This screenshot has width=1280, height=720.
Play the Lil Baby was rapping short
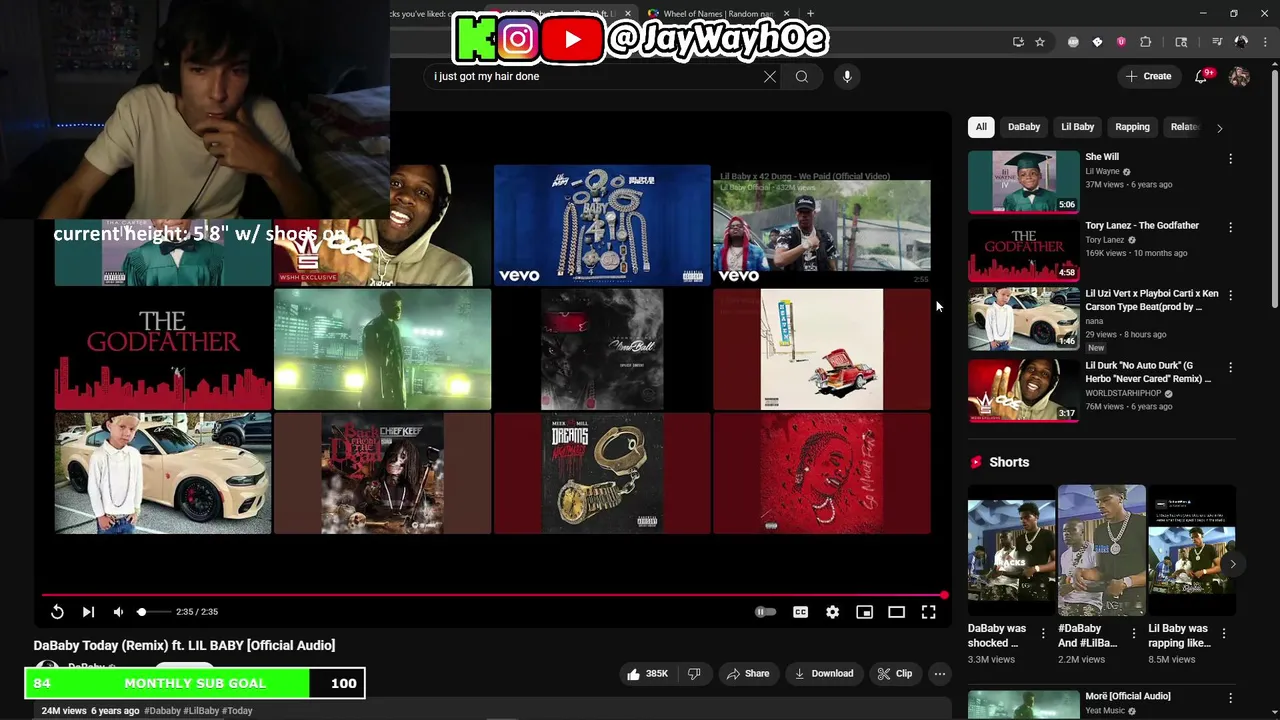click(1191, 551)
